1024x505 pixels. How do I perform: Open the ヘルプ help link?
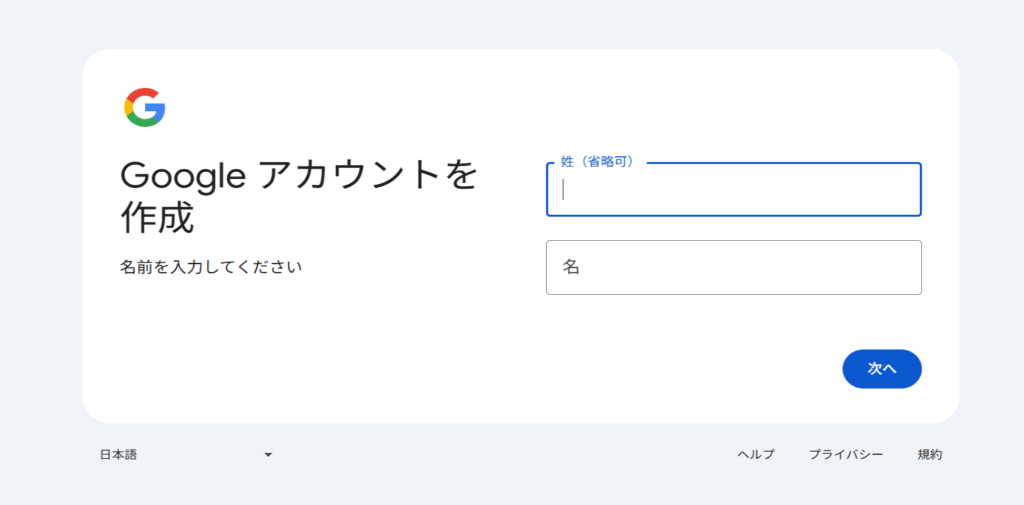[x=756, y=455]
